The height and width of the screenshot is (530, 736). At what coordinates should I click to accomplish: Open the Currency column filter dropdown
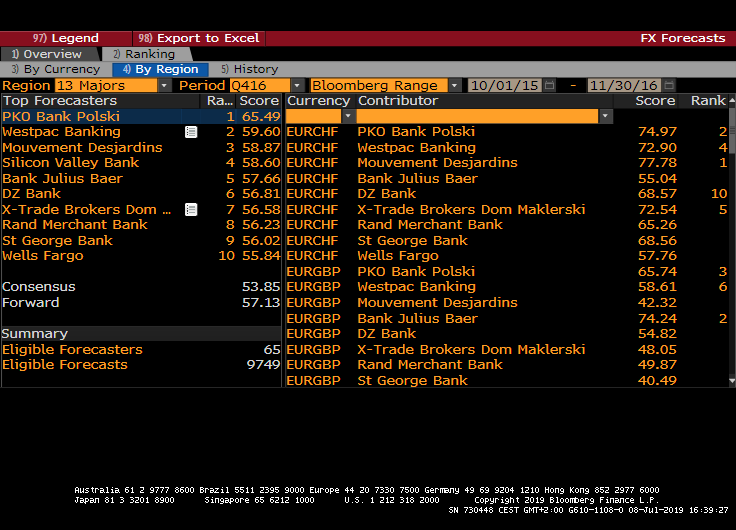348,117
